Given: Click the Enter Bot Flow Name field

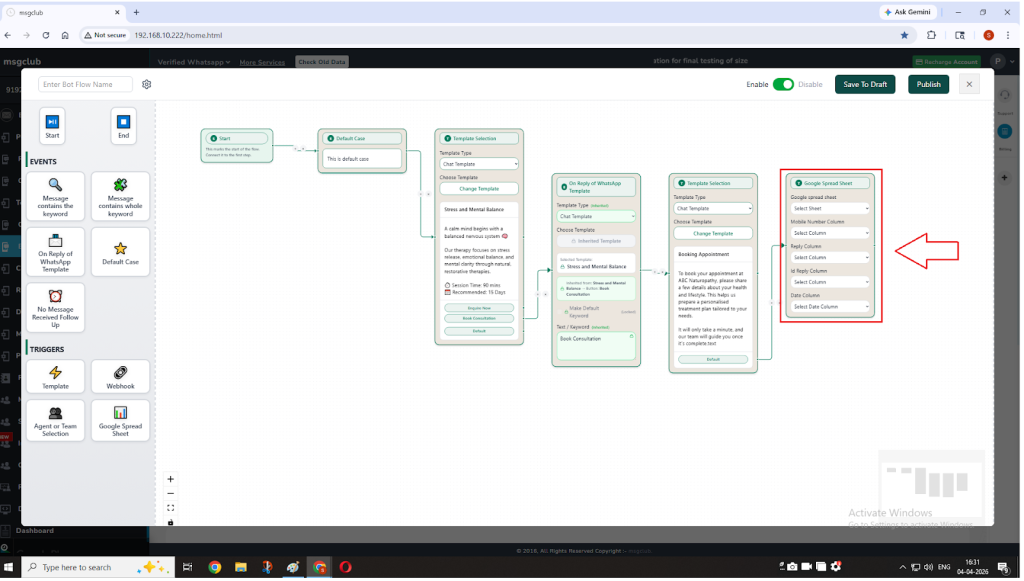Looking at the screenshot, I should (x=85, y=84).
